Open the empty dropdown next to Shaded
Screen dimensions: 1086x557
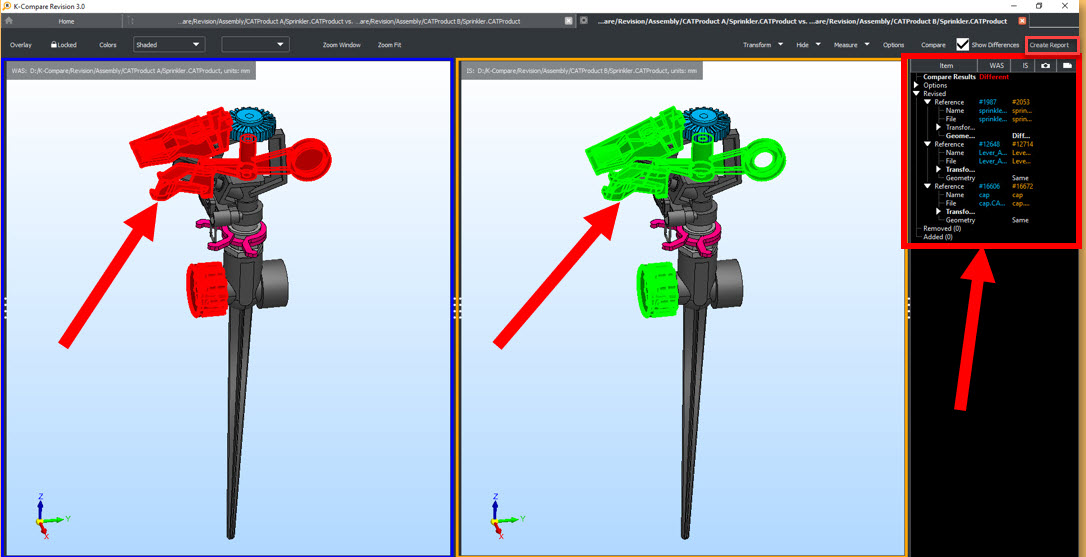(x=254, y=45)
